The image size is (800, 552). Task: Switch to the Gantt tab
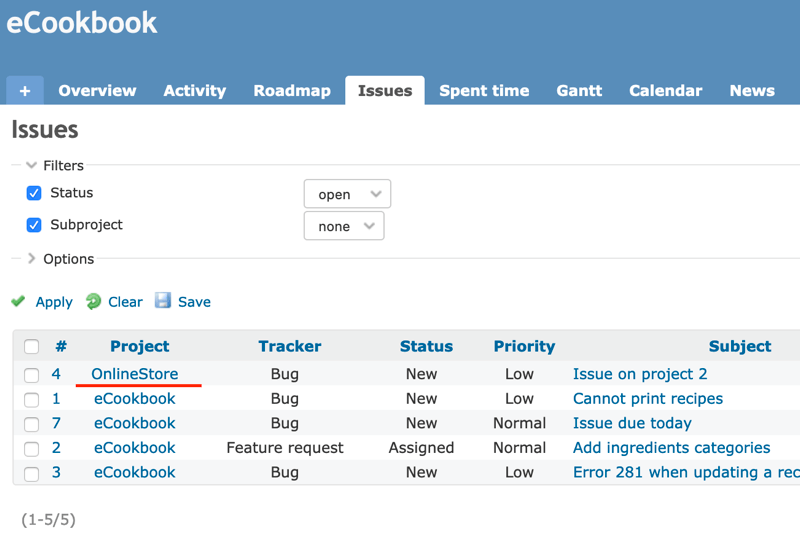[579, 91]
